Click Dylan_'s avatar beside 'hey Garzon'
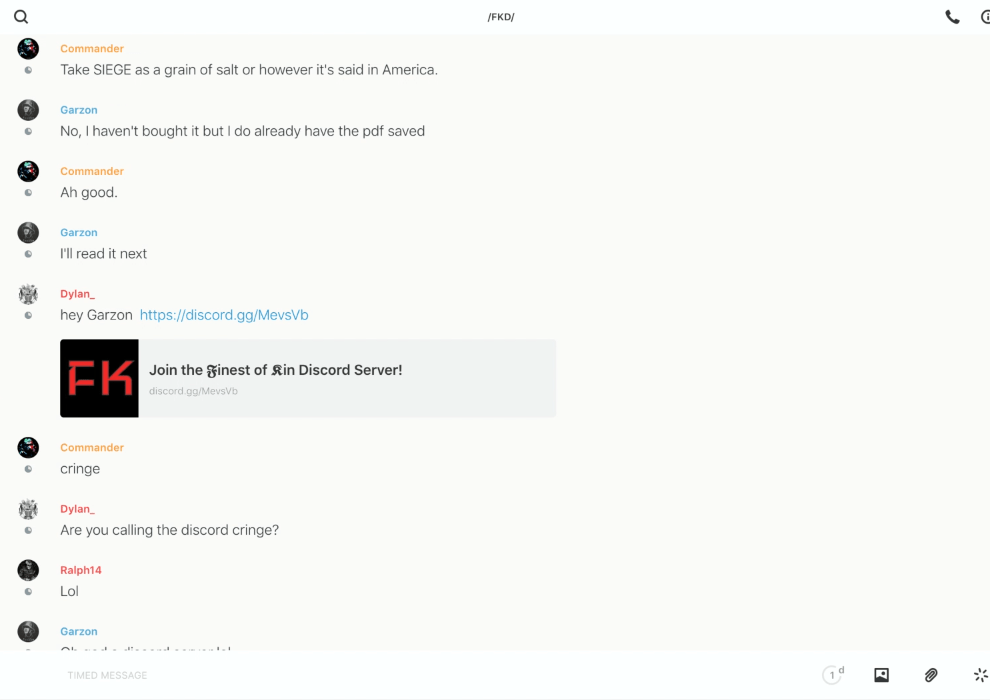This screenshot has height=700, width=990. tap(28, 294)
